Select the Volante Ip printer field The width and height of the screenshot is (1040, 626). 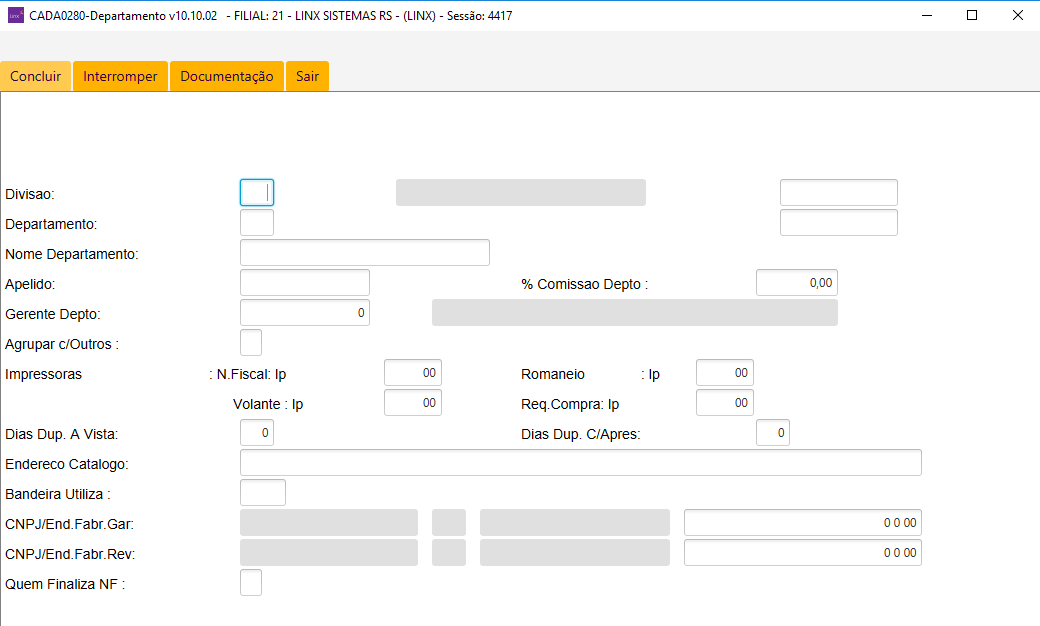tap(413, 403)
